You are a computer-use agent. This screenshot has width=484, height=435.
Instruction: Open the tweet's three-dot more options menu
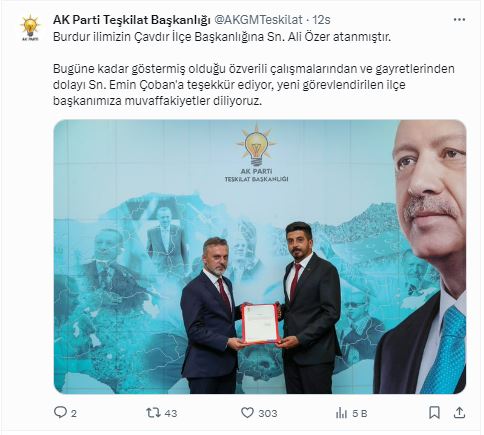click(x=459, y=20)
